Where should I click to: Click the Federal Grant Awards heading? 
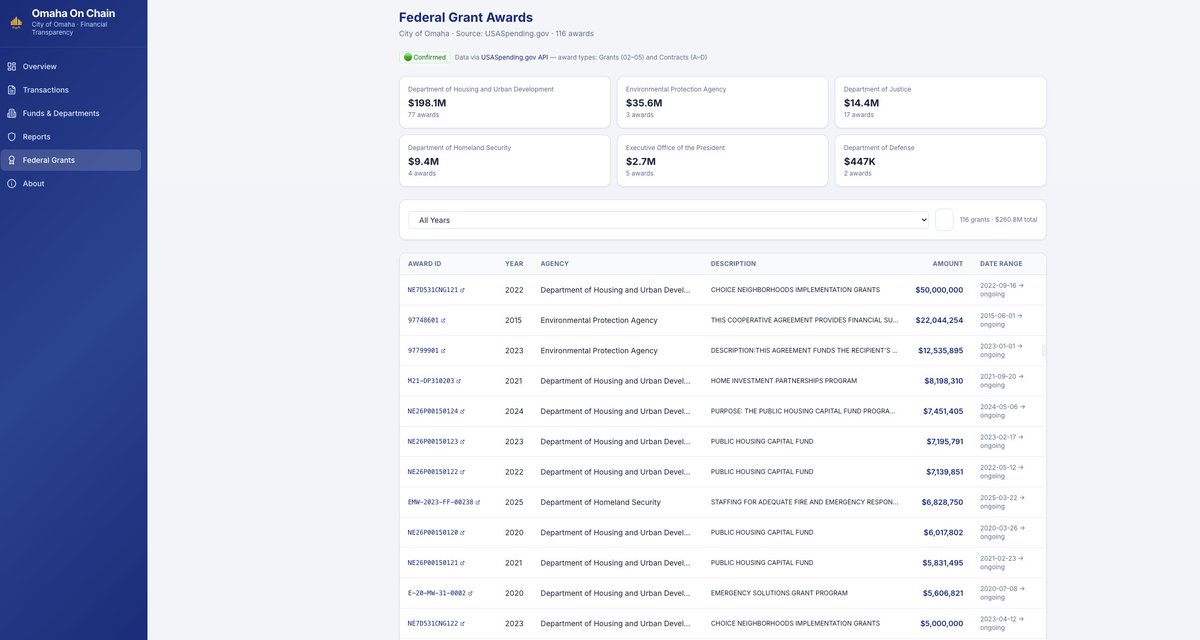466,17
